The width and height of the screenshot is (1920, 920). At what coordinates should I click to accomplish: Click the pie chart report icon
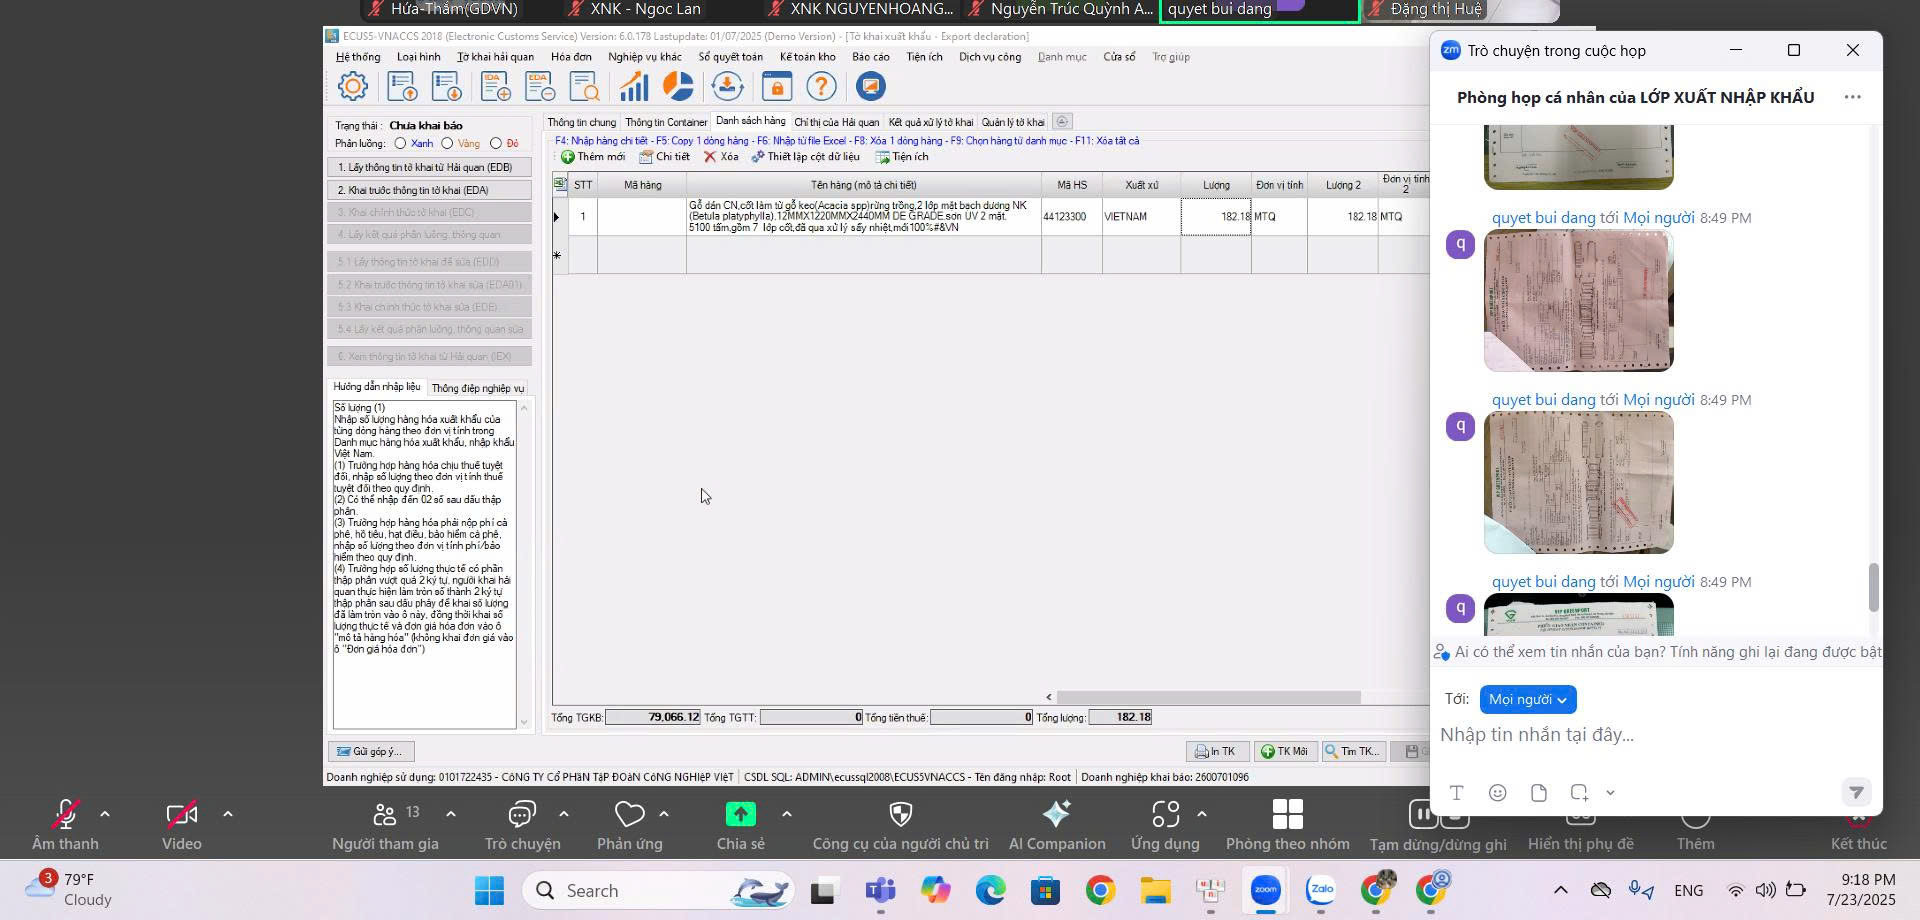point(678,87)
